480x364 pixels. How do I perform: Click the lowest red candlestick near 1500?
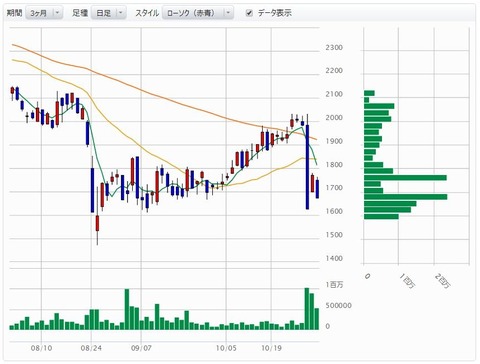pos(97,223)
